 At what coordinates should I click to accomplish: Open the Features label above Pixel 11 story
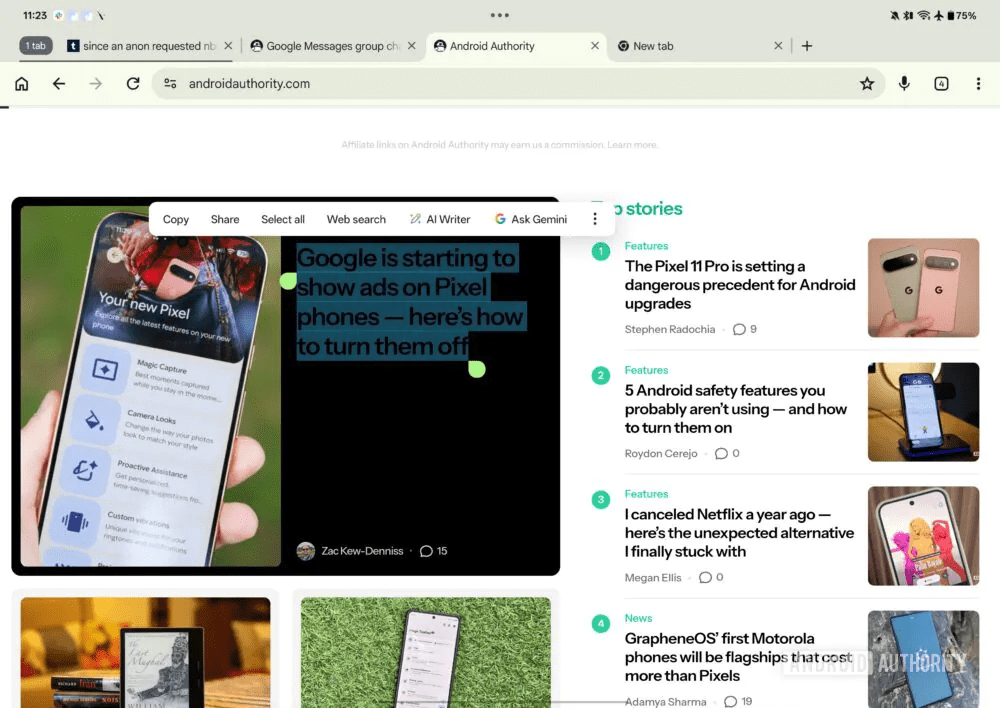(646, 246)
